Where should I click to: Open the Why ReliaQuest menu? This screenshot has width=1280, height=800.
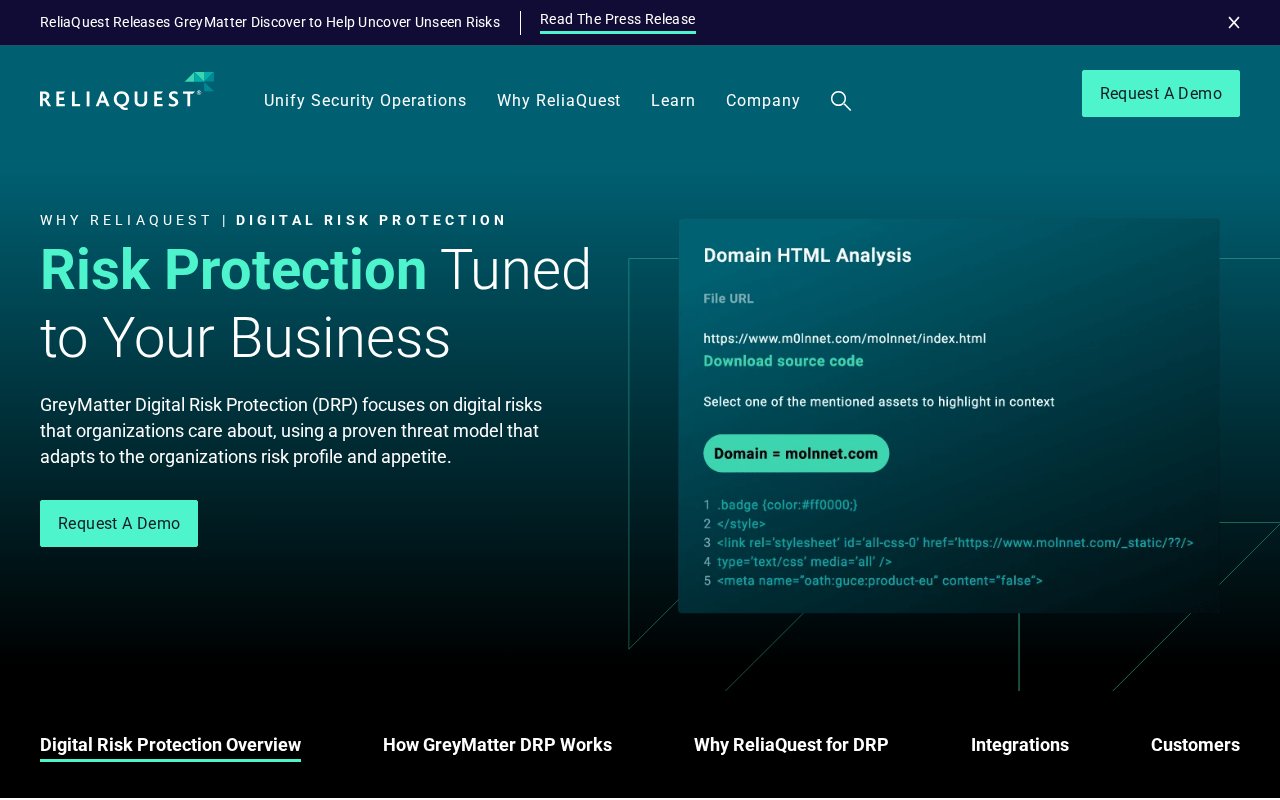[x=559, y=101]
